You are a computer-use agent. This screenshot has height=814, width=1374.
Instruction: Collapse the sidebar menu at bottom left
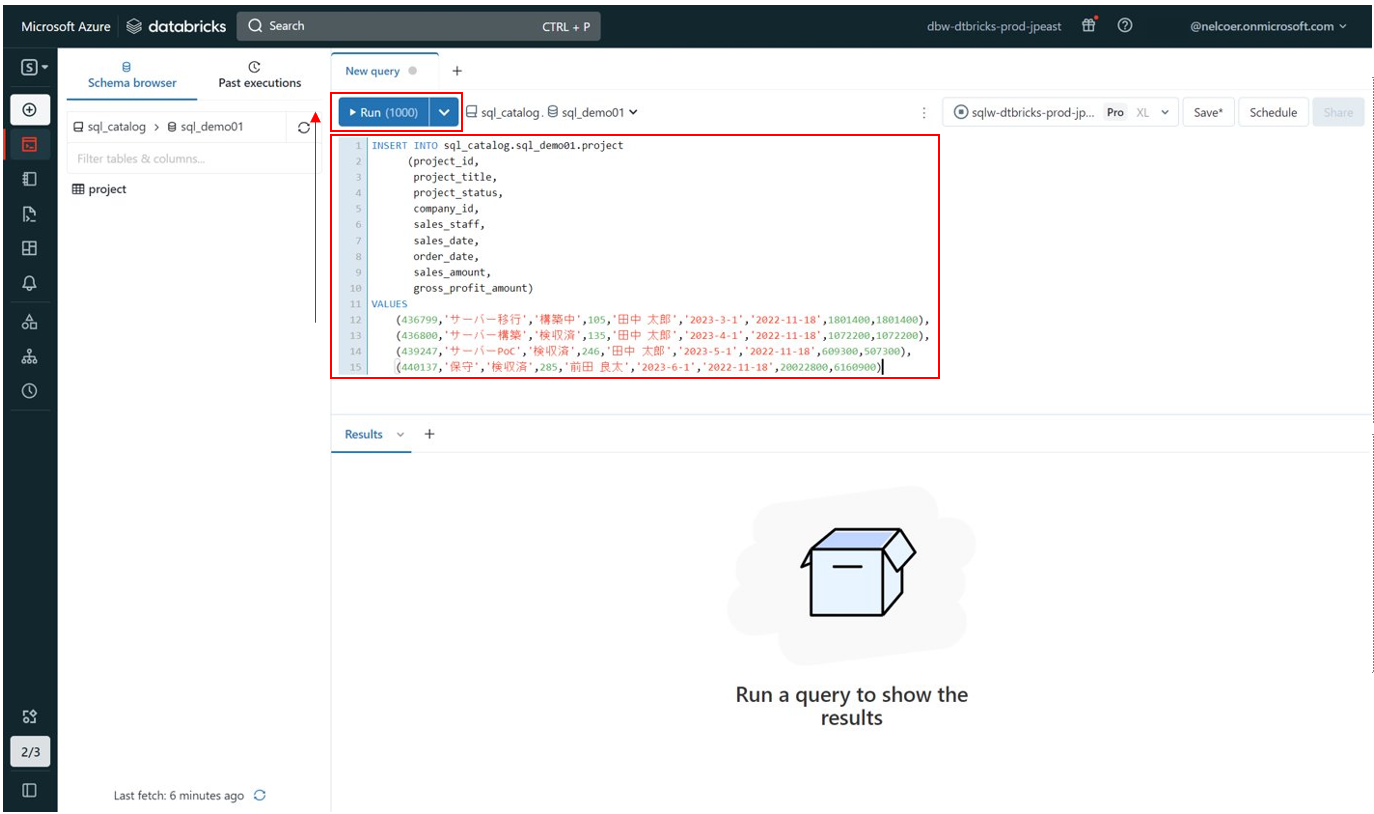[x=29, y=790]
